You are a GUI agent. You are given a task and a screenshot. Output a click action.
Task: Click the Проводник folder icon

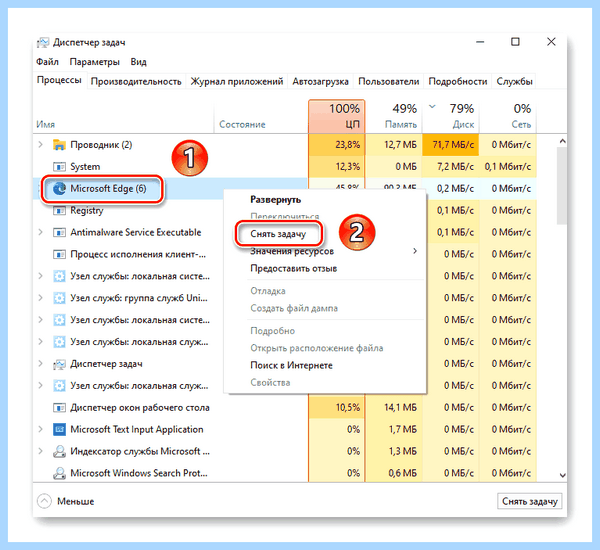(x=59, y=145)
